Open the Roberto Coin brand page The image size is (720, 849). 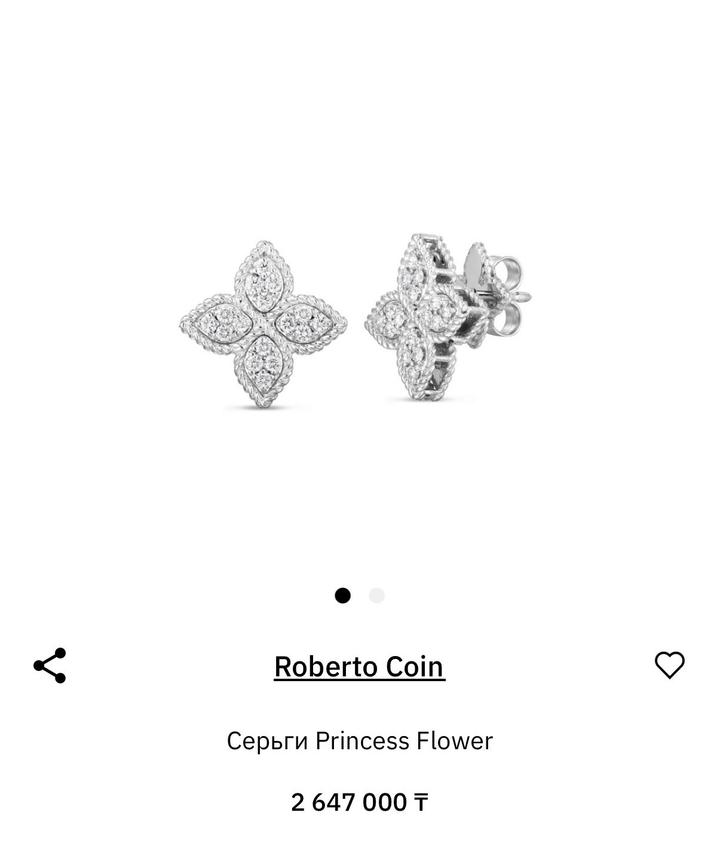tap(359, 667)
